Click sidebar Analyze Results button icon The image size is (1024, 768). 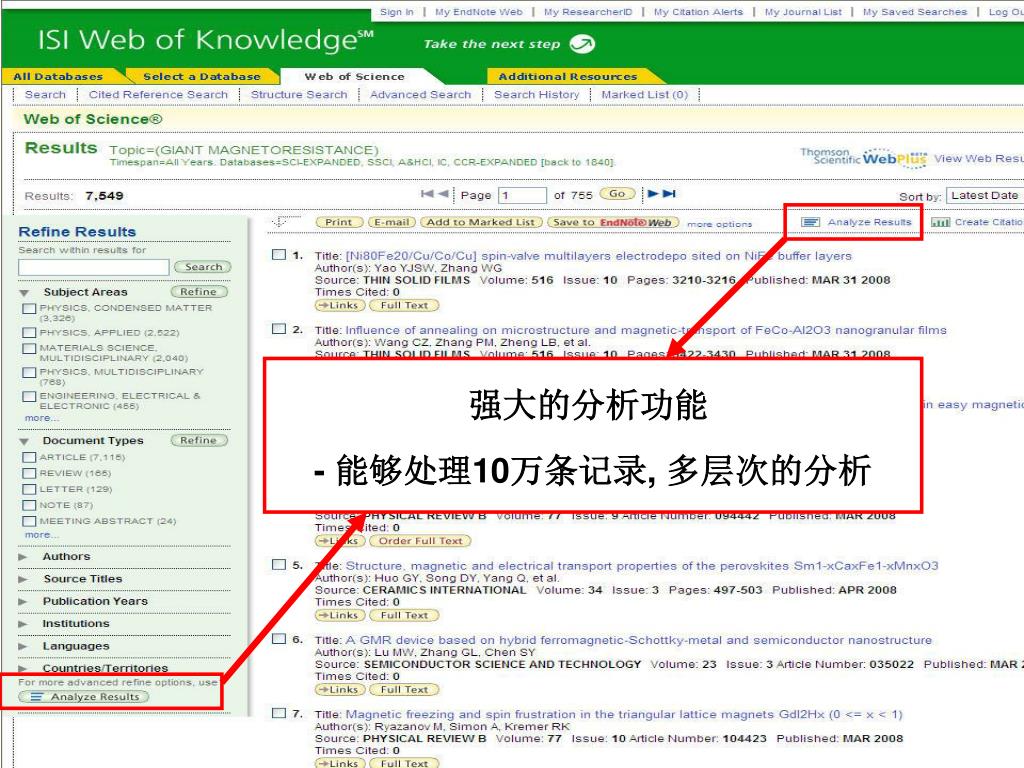(x=36, y=697)
